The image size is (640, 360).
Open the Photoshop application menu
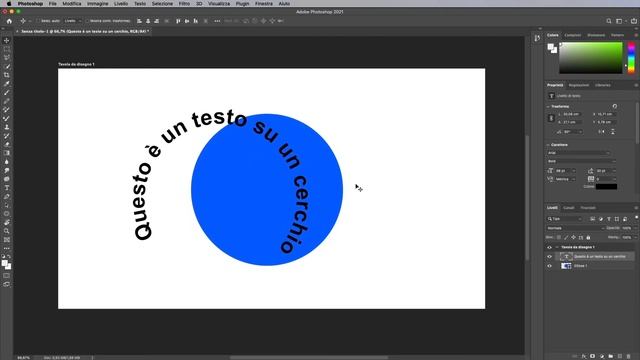coord(30,4)
